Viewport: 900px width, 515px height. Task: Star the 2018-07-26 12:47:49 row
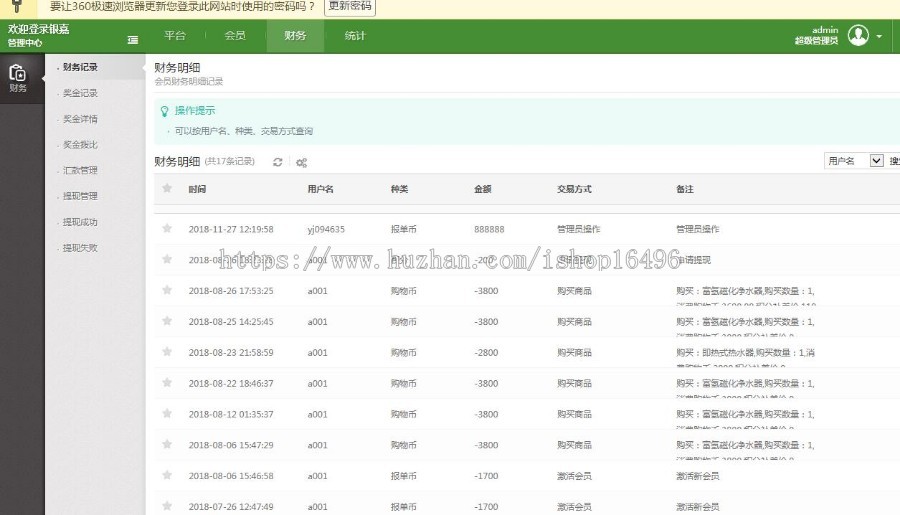167,506
